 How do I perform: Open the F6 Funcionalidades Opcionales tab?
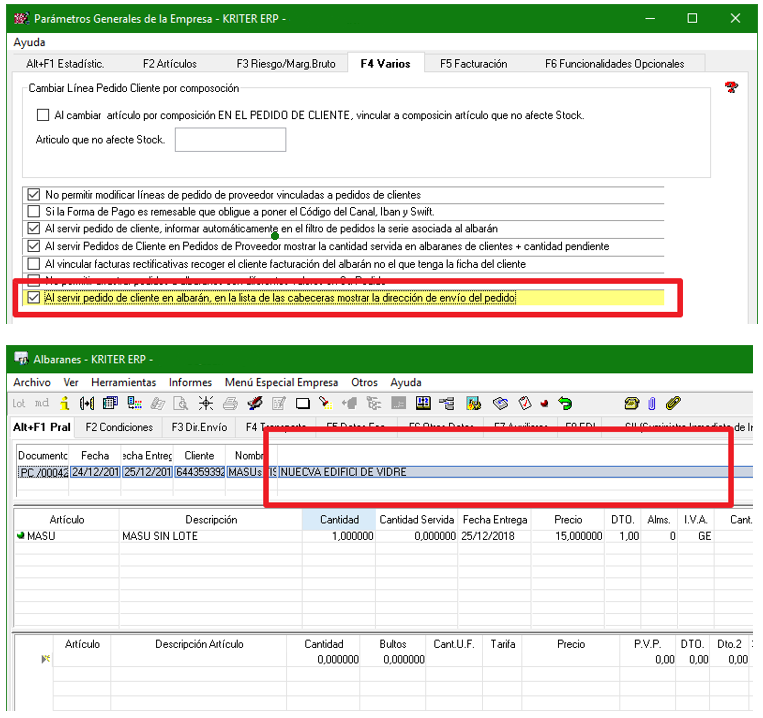point(615,64)
